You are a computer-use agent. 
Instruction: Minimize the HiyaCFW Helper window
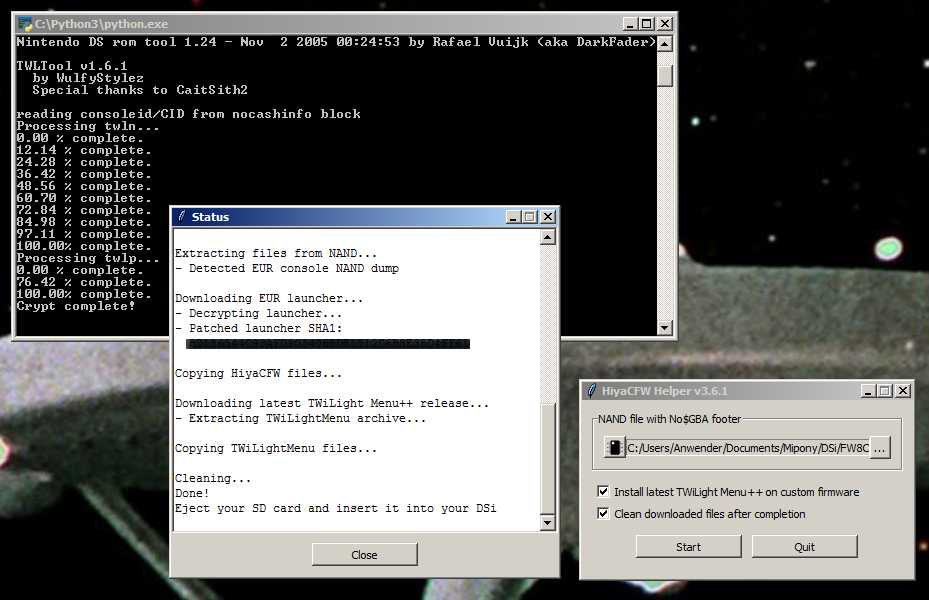coord(868,391)
